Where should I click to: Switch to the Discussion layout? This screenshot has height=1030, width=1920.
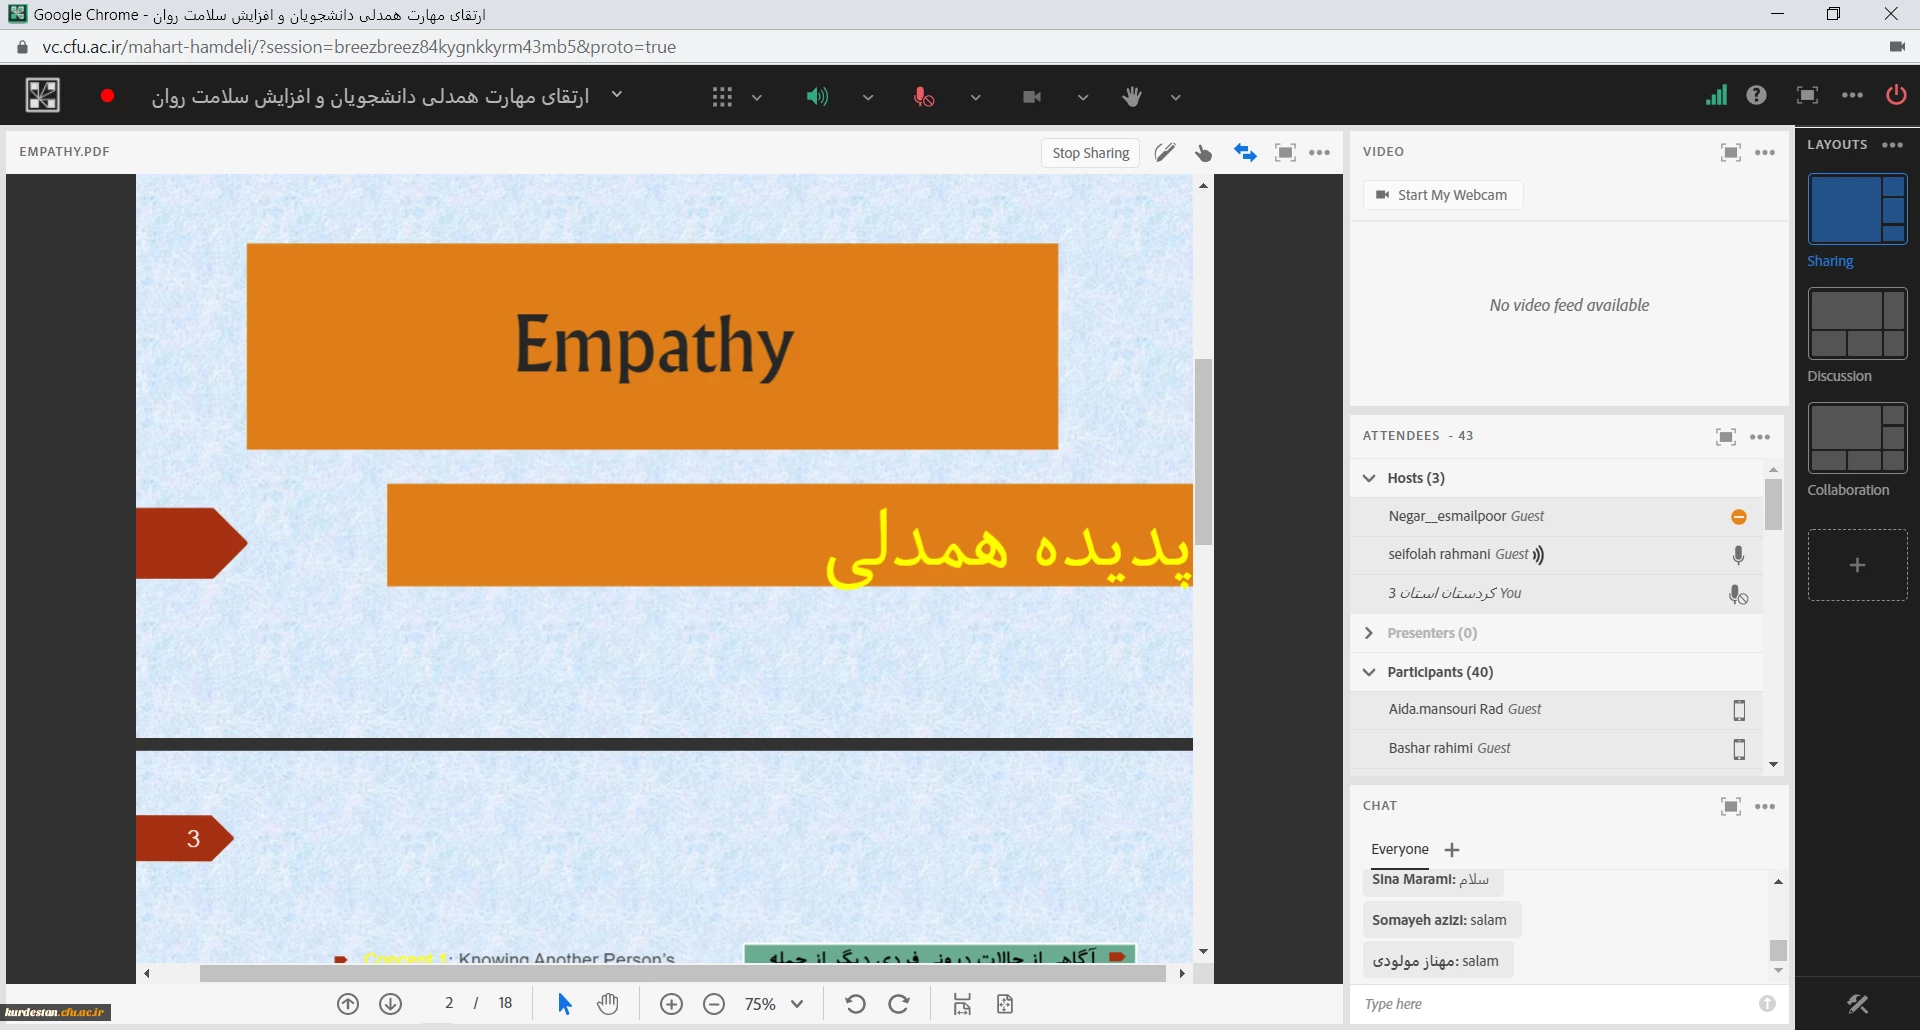tap(1857, 324)
